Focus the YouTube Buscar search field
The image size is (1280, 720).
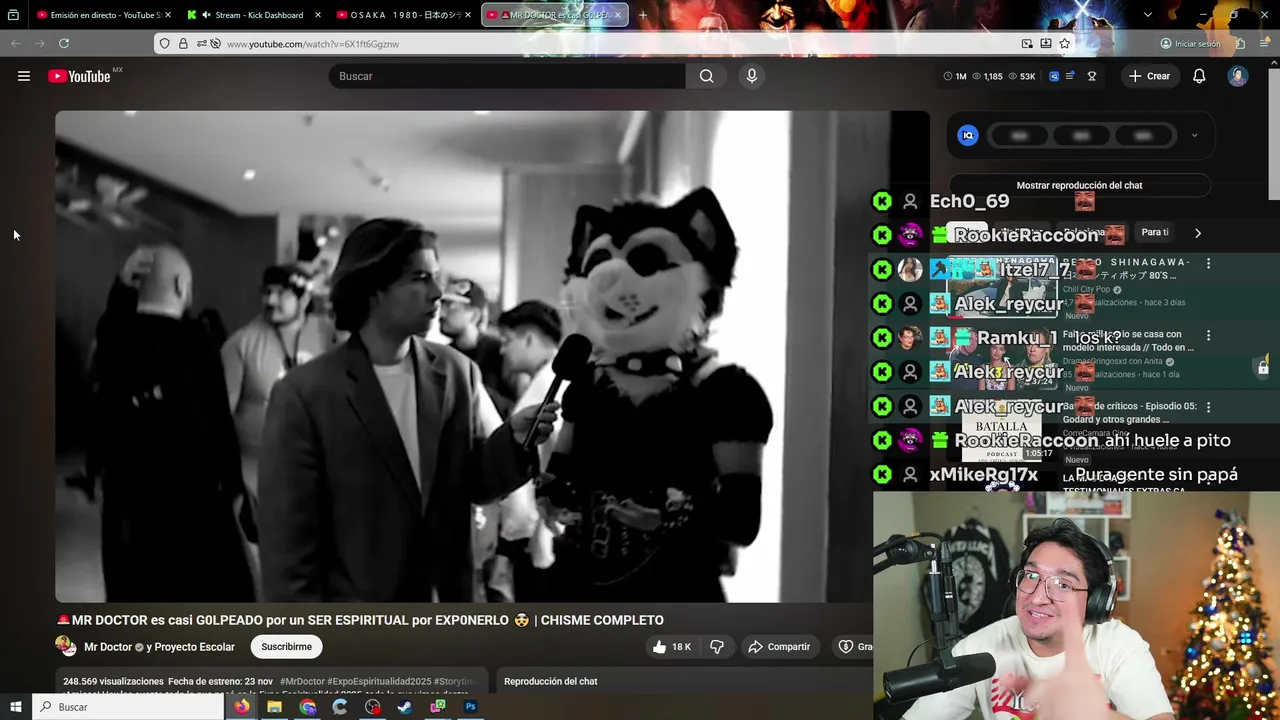(x=507, y=76)
